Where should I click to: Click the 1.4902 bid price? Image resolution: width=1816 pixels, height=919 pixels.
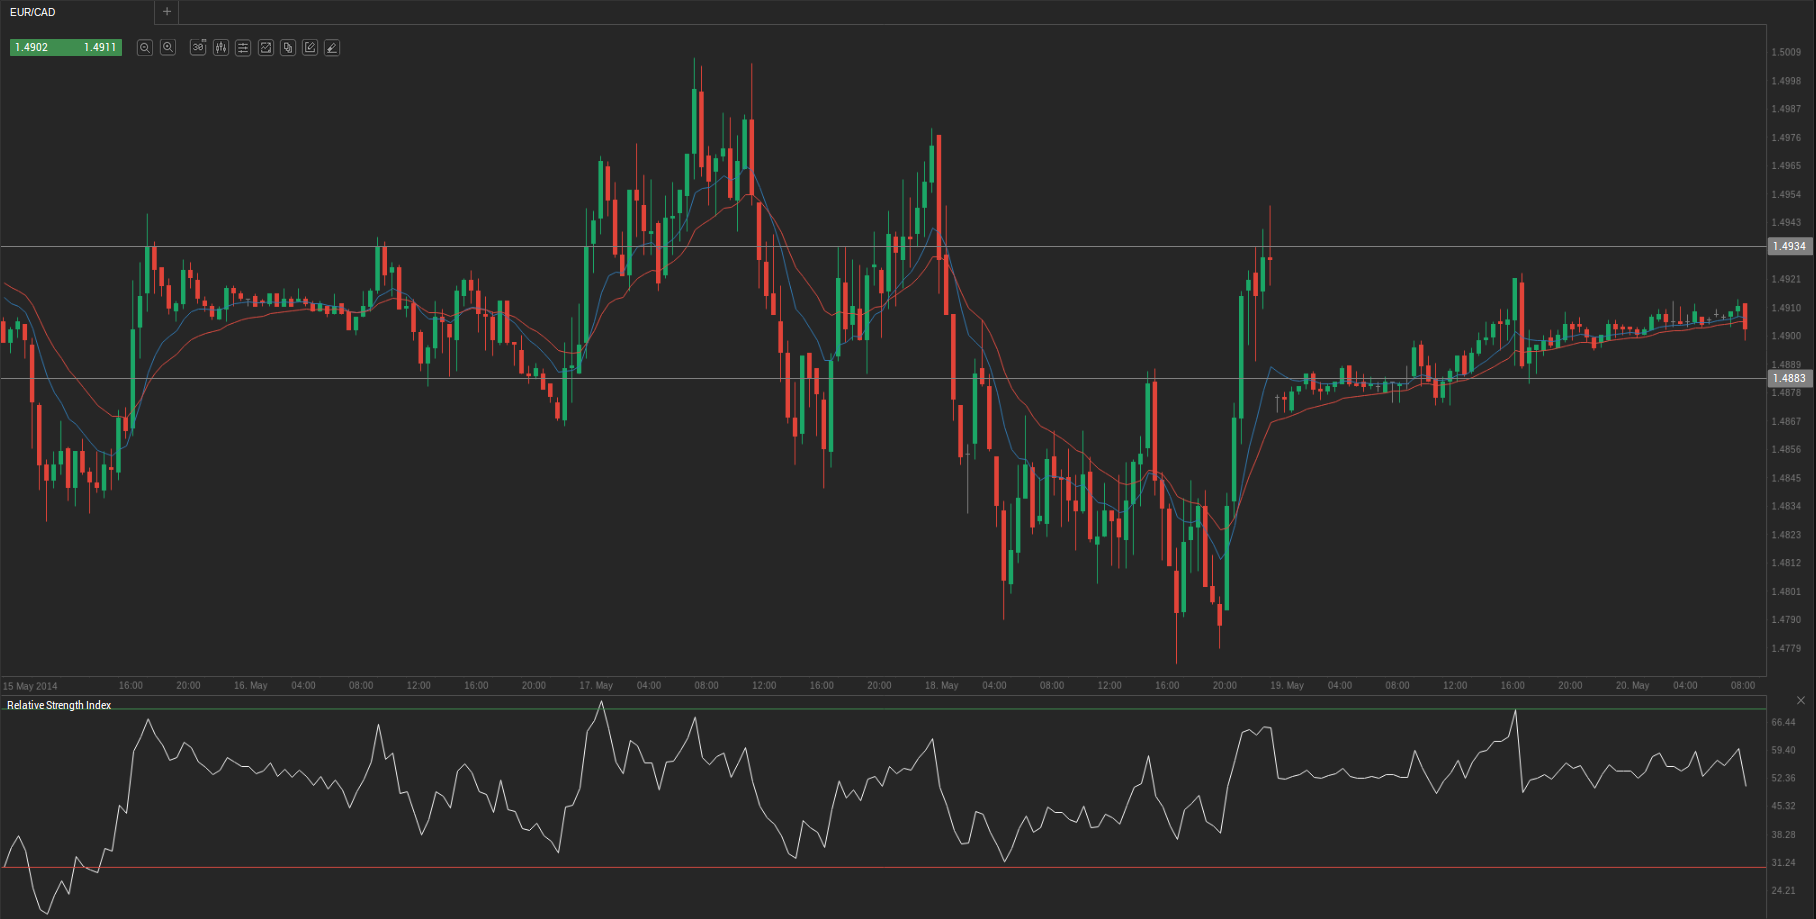32,47
